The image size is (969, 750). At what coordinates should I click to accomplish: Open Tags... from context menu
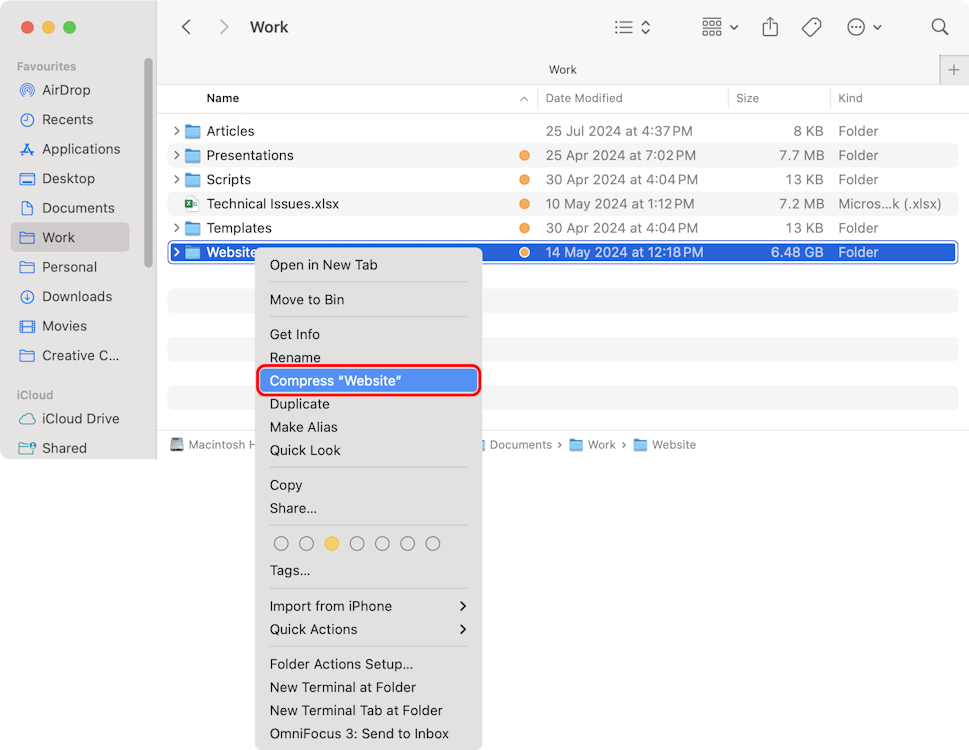pos(368,570)
